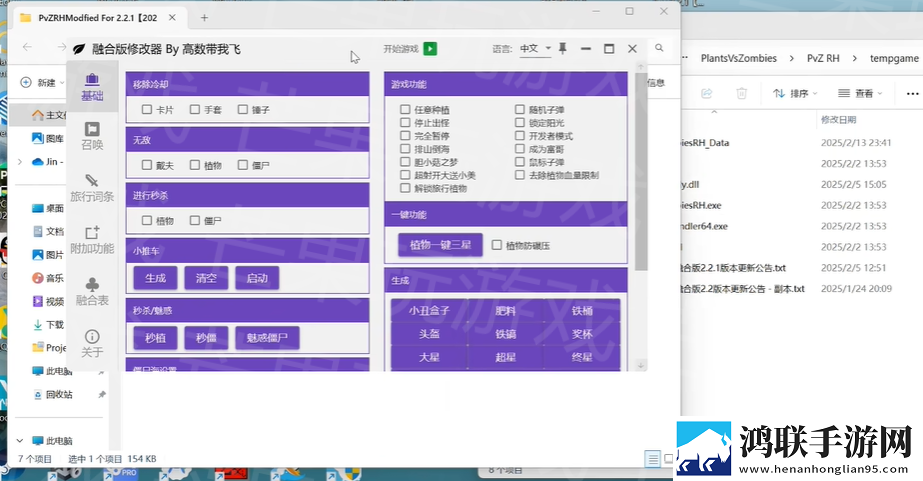Collapse the bottom 此电脑 tree node
Screen dimensions: 923x481
20,440
